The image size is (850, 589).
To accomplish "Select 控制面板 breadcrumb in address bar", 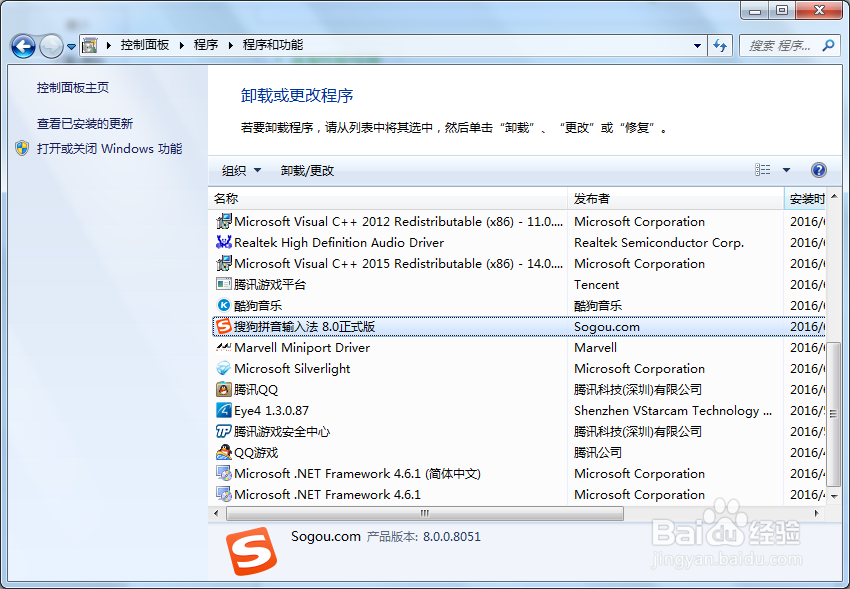I will coord(145,45).
